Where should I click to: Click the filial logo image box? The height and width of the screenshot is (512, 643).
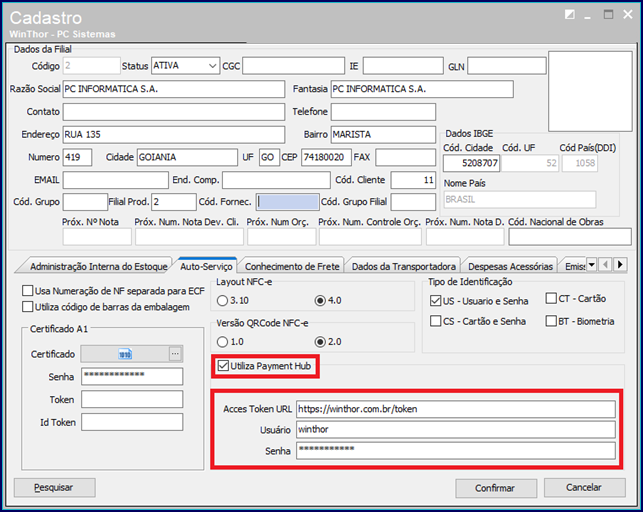pos(591,91)
